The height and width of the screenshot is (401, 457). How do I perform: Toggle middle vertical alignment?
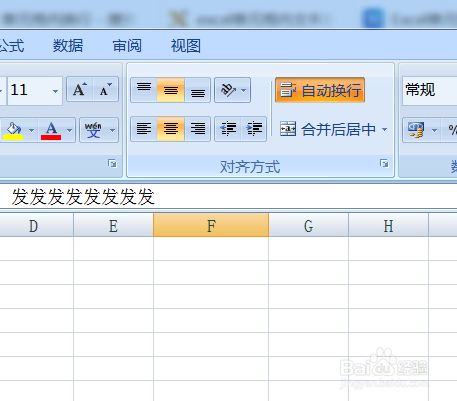tap(170, 90)
